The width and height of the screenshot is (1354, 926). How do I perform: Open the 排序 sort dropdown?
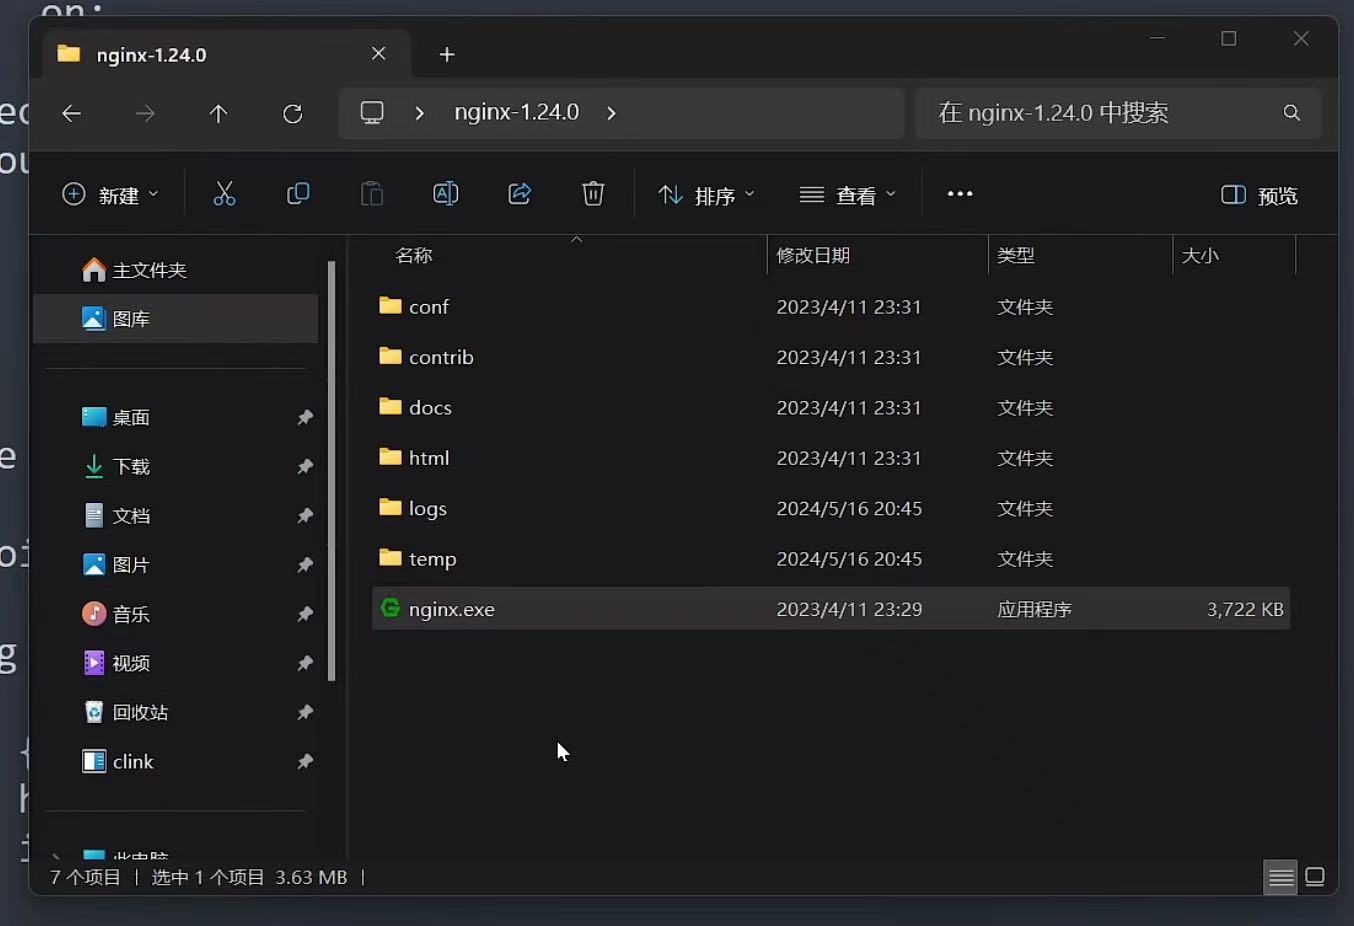(x=706, y=195)
